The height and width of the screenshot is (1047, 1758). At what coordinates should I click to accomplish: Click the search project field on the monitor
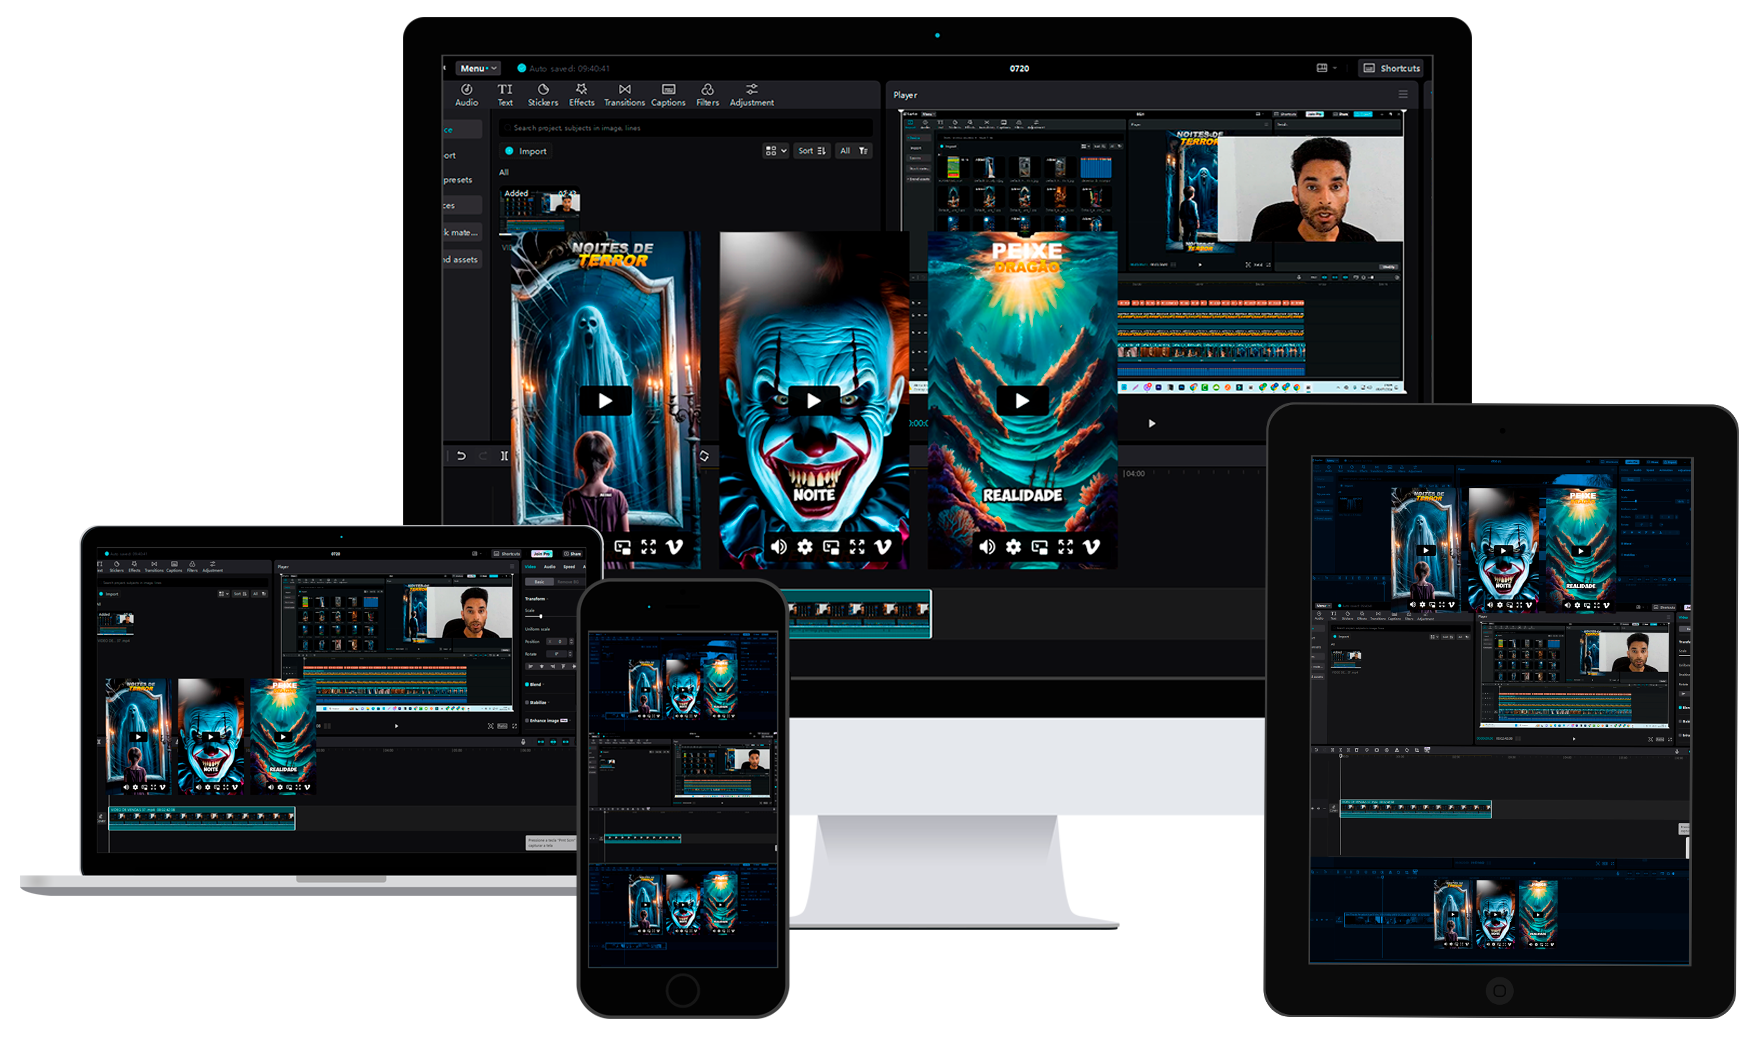pyautogui.click(x=686, y=128)
